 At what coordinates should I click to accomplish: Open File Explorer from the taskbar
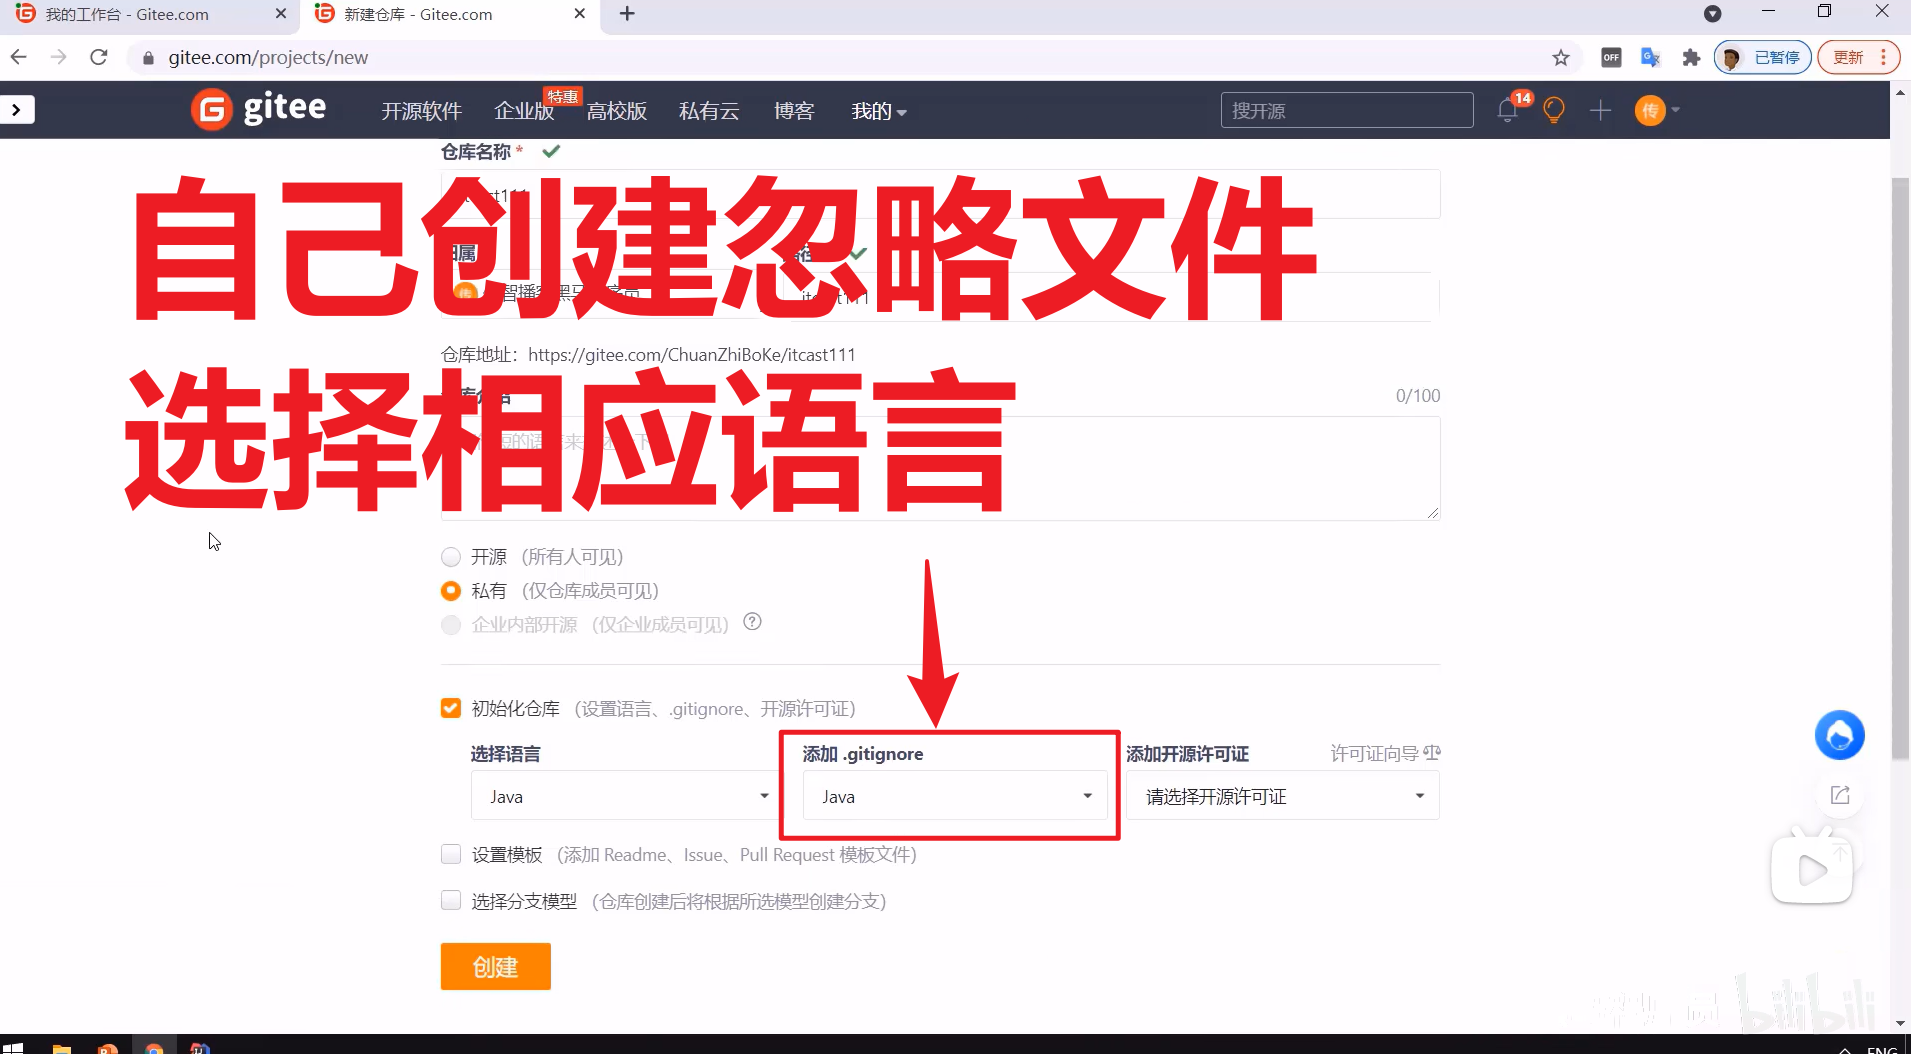click(61, 1047)
